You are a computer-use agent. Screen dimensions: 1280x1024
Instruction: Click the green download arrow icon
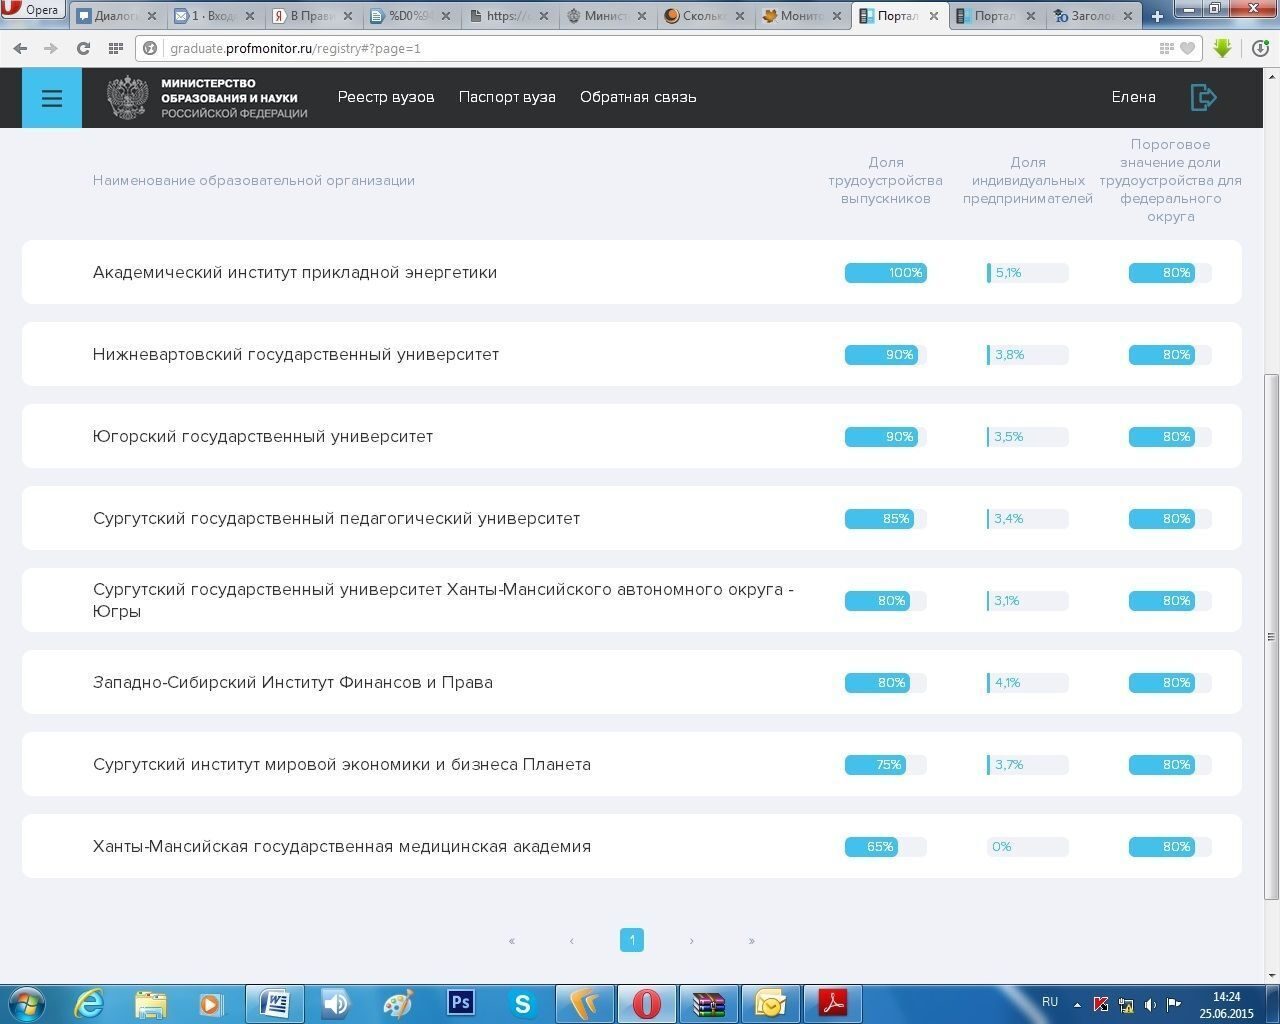tap(1222, 48)
